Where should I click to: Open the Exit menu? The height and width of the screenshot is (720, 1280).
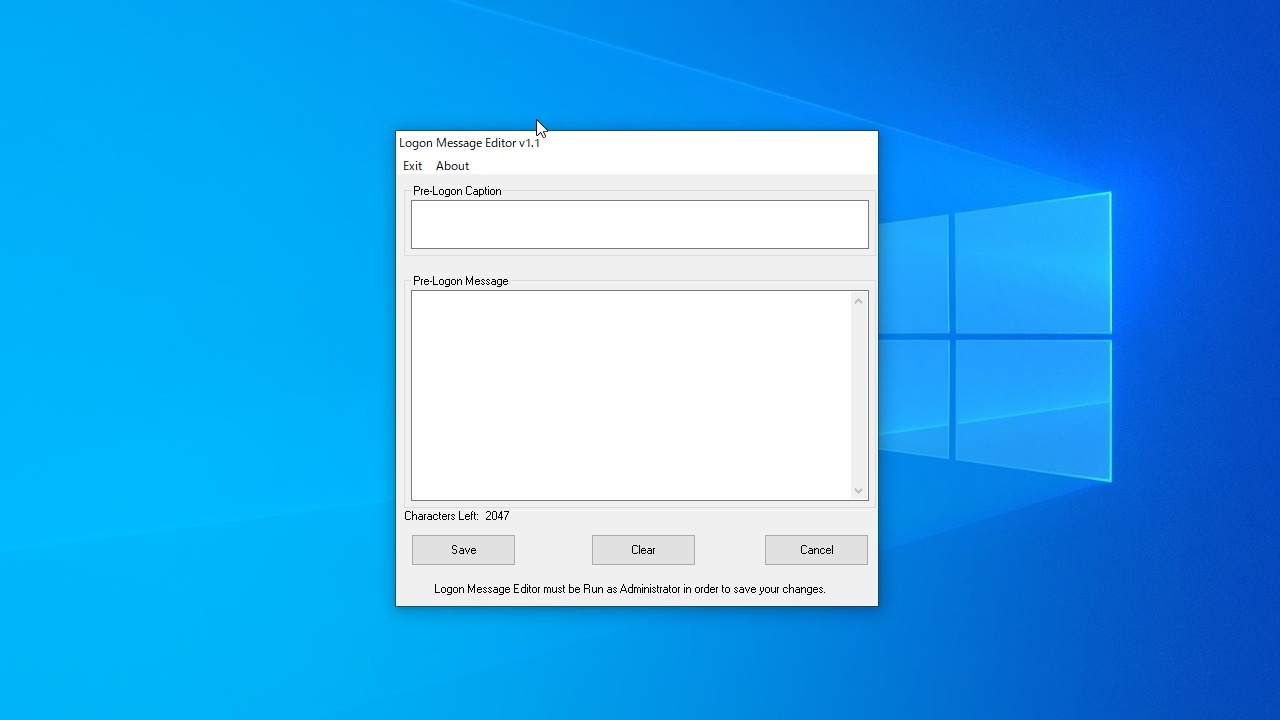412,166
